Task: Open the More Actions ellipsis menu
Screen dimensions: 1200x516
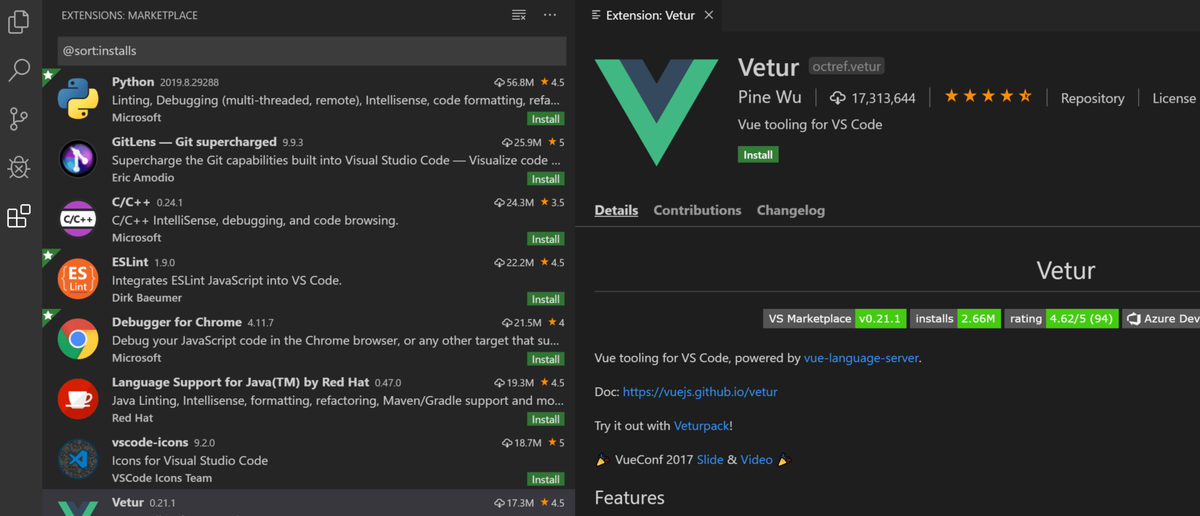Action: click(x=550, y=16)
